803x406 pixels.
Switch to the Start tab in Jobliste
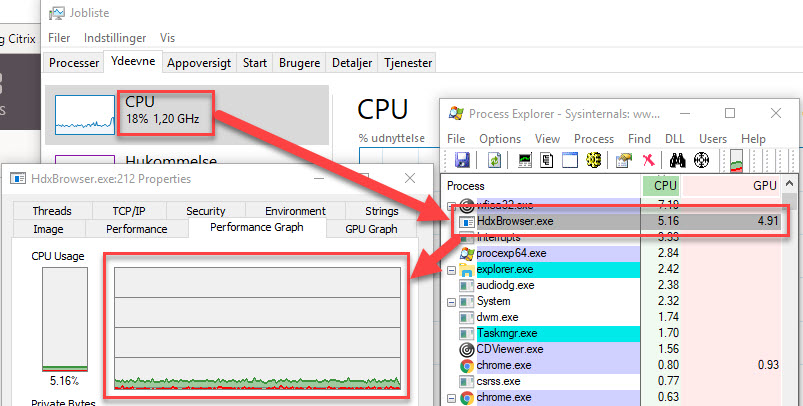click(x=255, y=63)
